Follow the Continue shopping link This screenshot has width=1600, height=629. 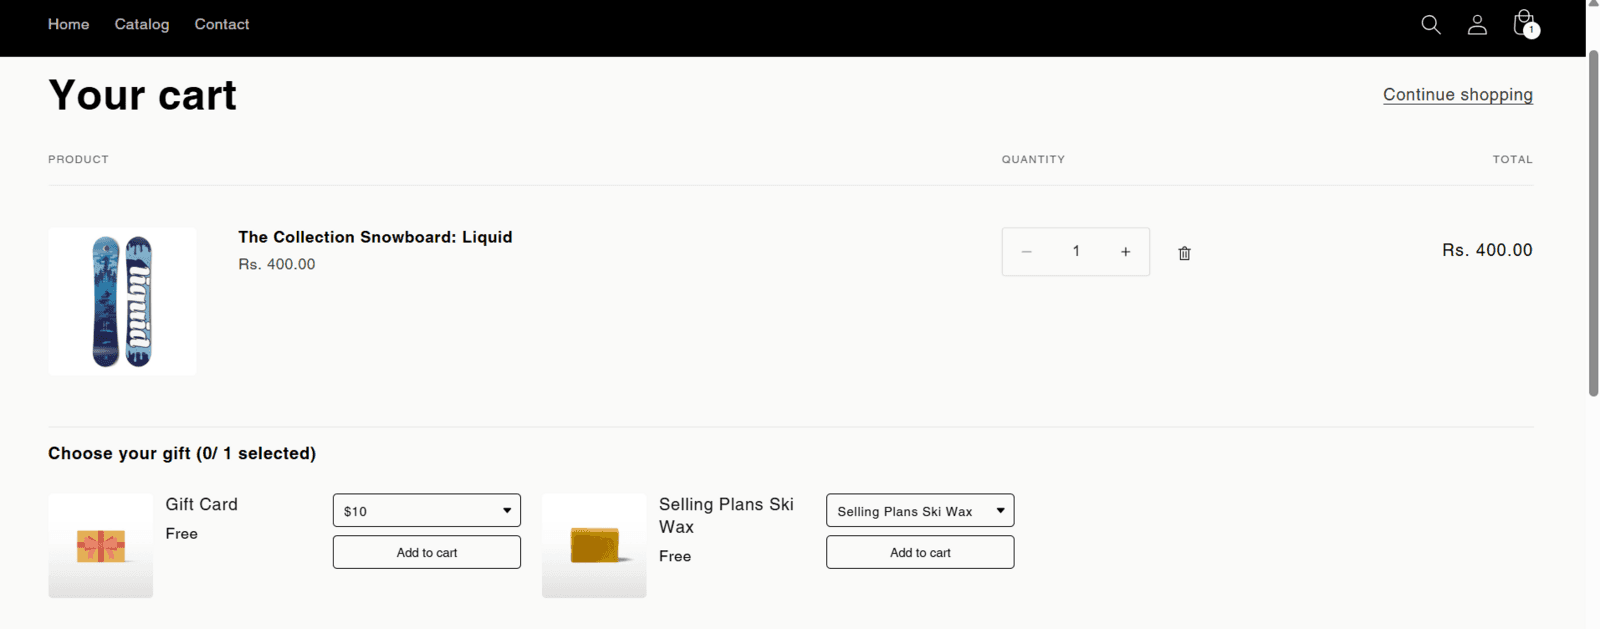tap(1458, 95)
